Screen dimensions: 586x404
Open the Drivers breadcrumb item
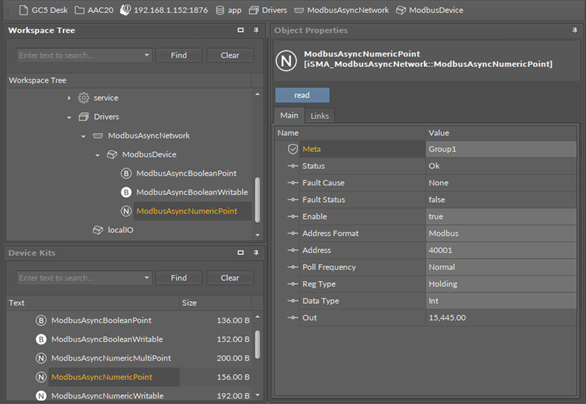[x=268, y=10]
